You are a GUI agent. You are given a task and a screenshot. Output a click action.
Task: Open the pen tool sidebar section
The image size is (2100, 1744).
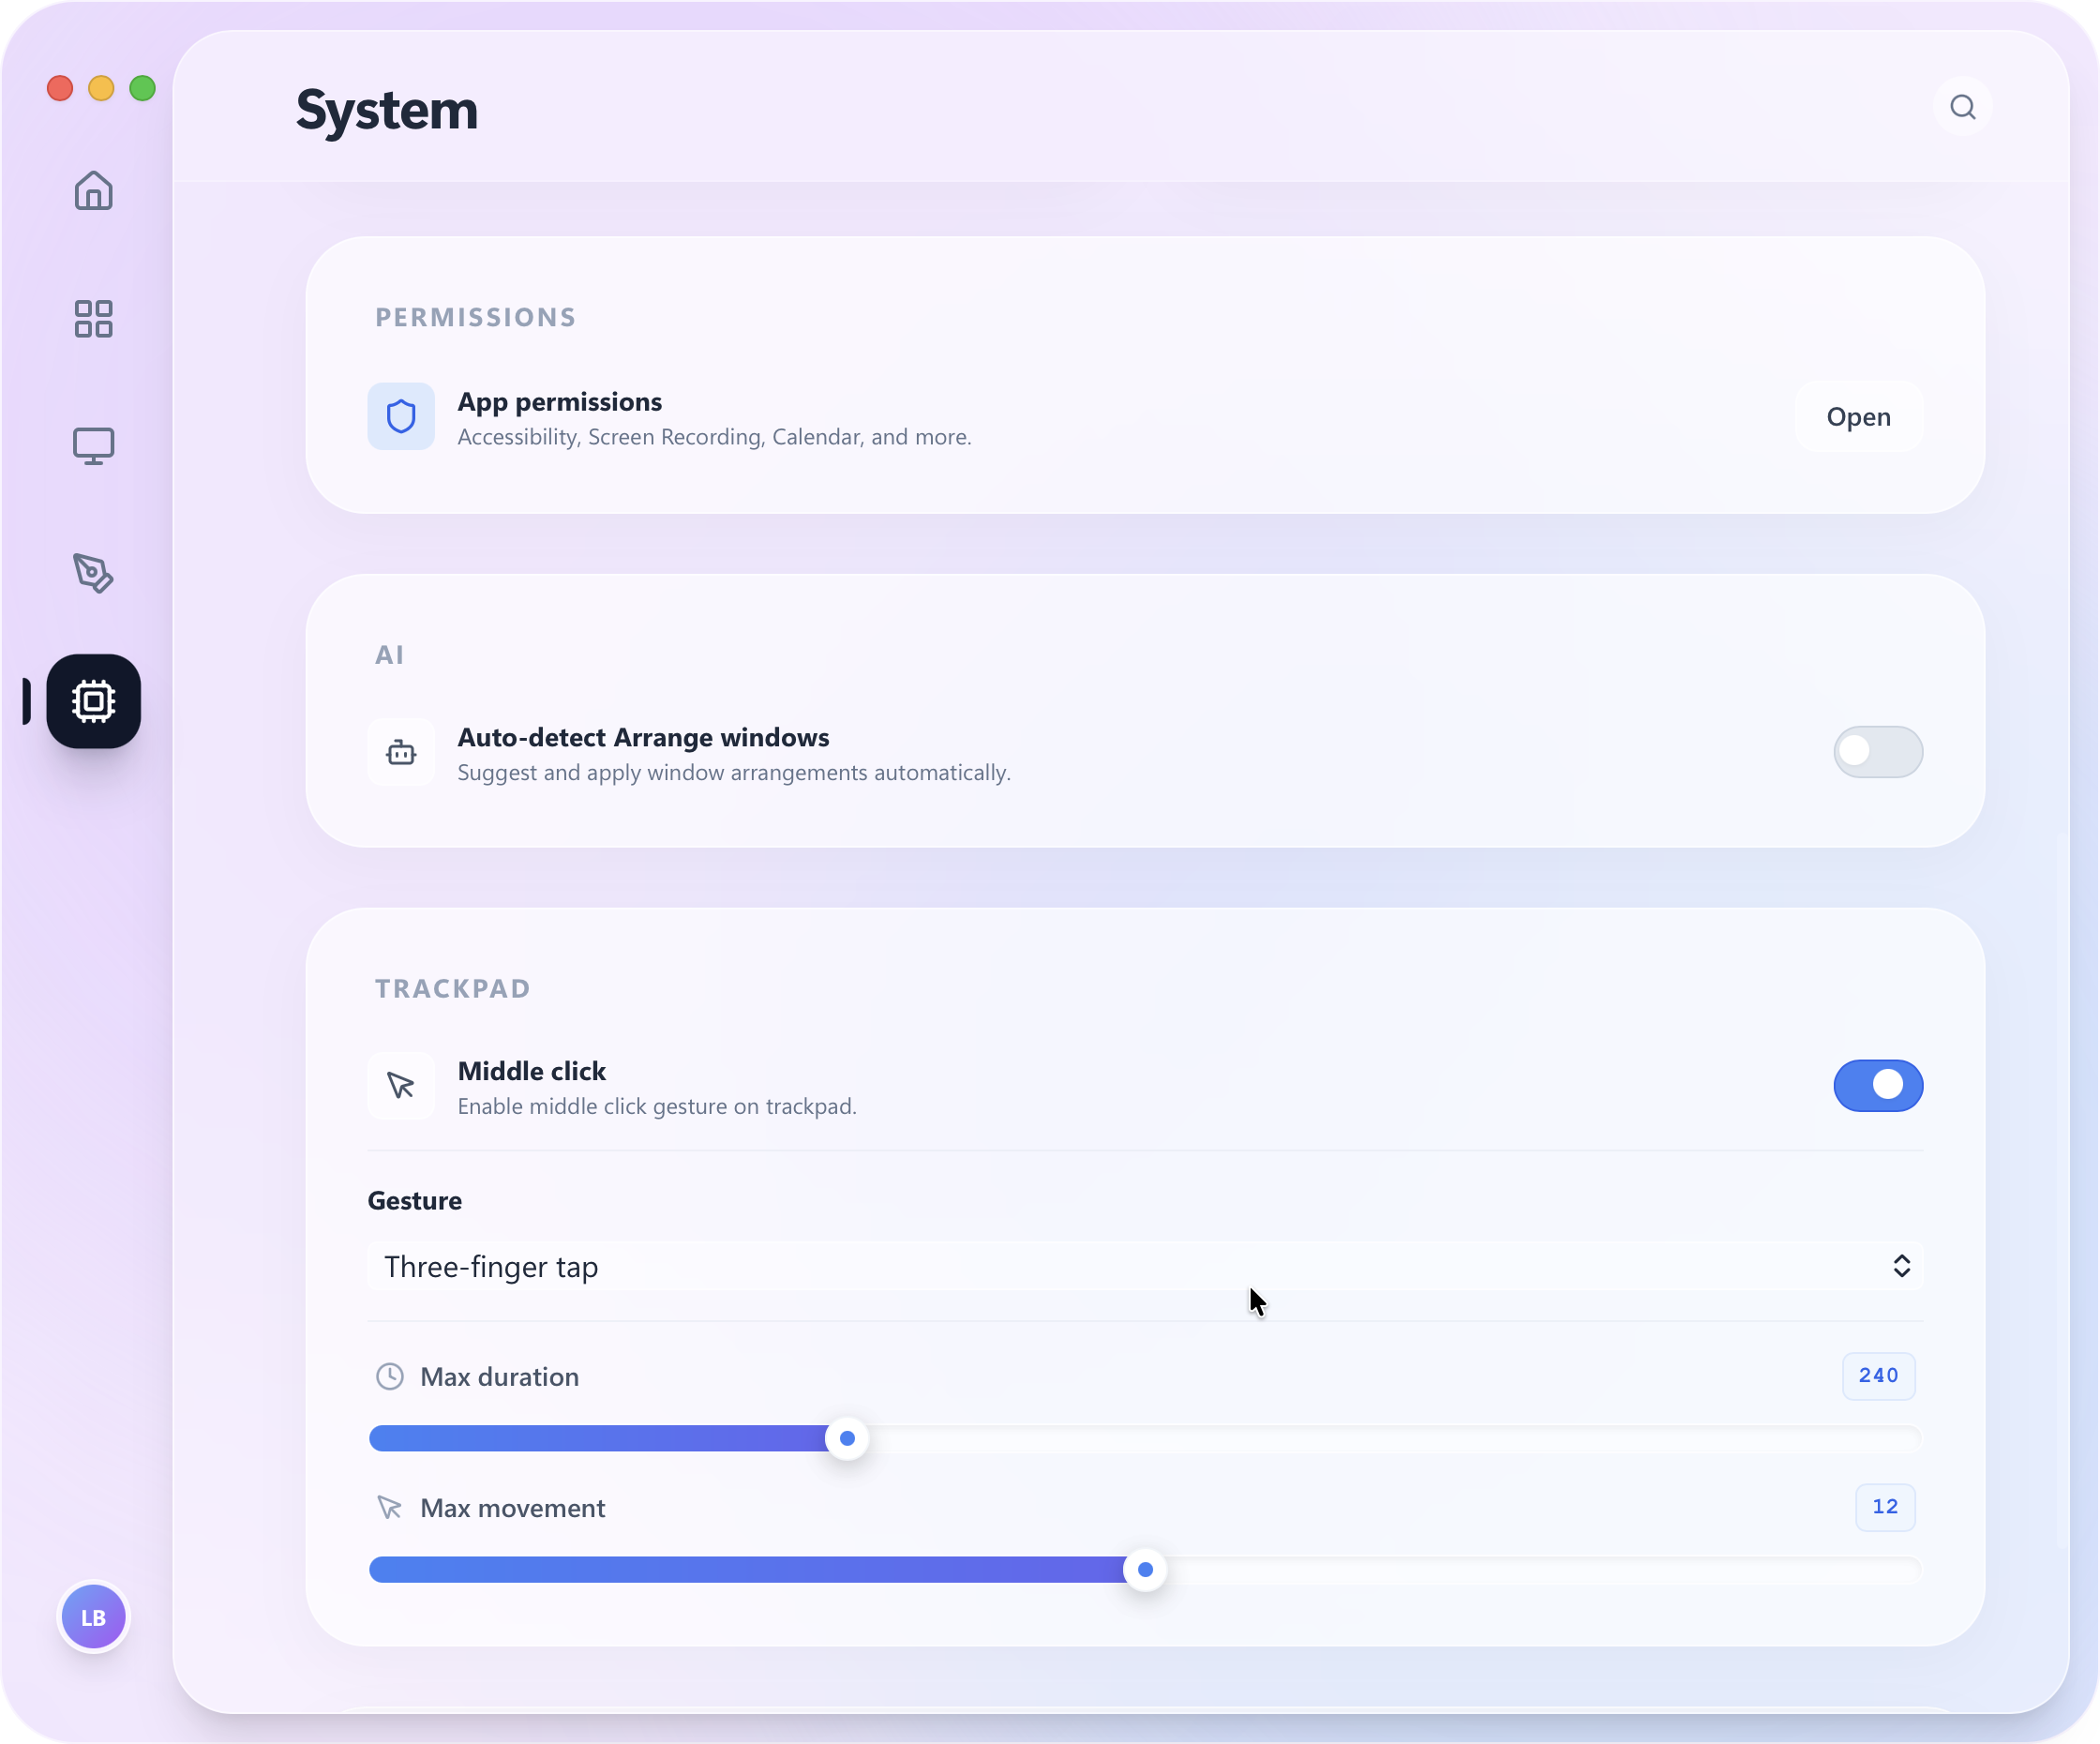93,573
